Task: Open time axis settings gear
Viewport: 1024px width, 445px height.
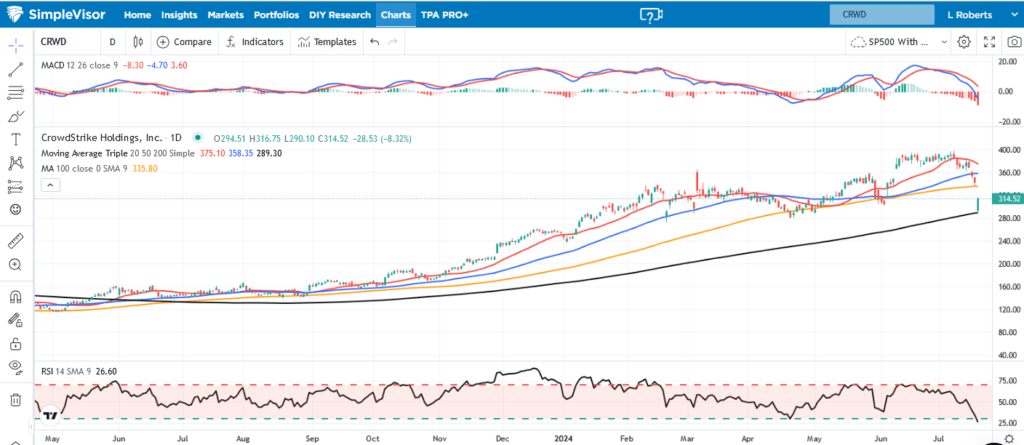Action: tap(1009, 437)
